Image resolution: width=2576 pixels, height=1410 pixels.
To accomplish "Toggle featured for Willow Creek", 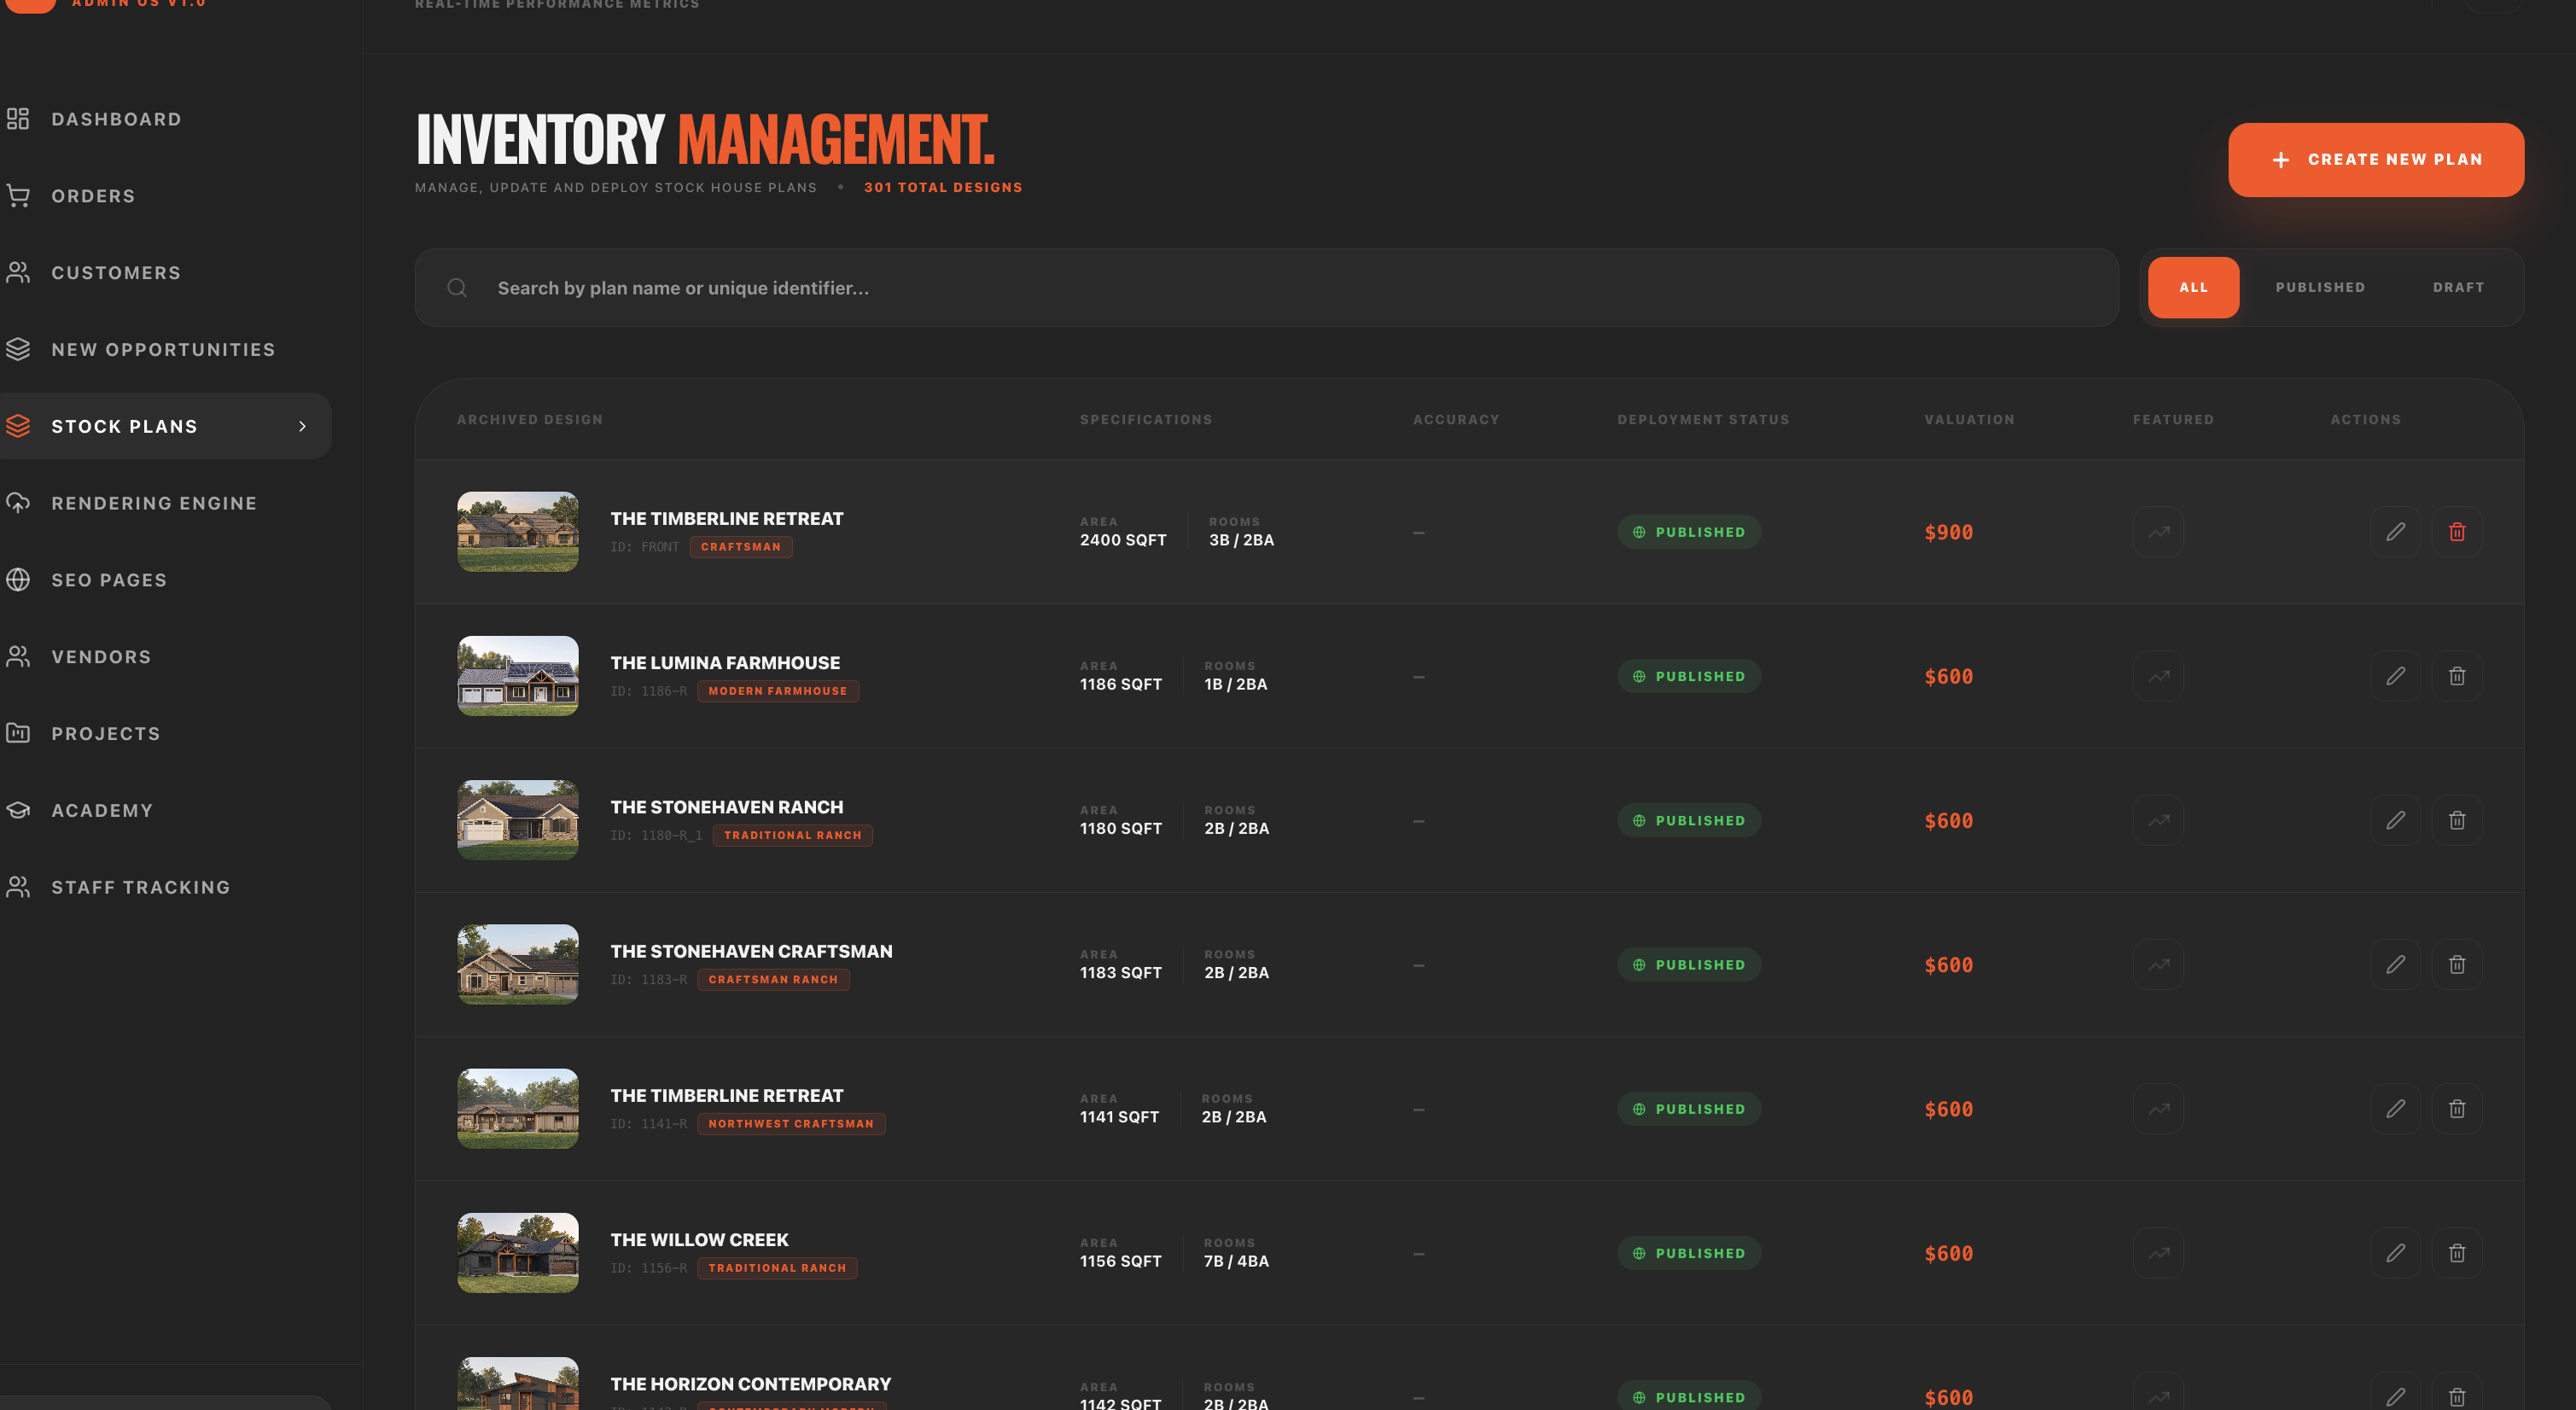I will coord(2158,1253).
